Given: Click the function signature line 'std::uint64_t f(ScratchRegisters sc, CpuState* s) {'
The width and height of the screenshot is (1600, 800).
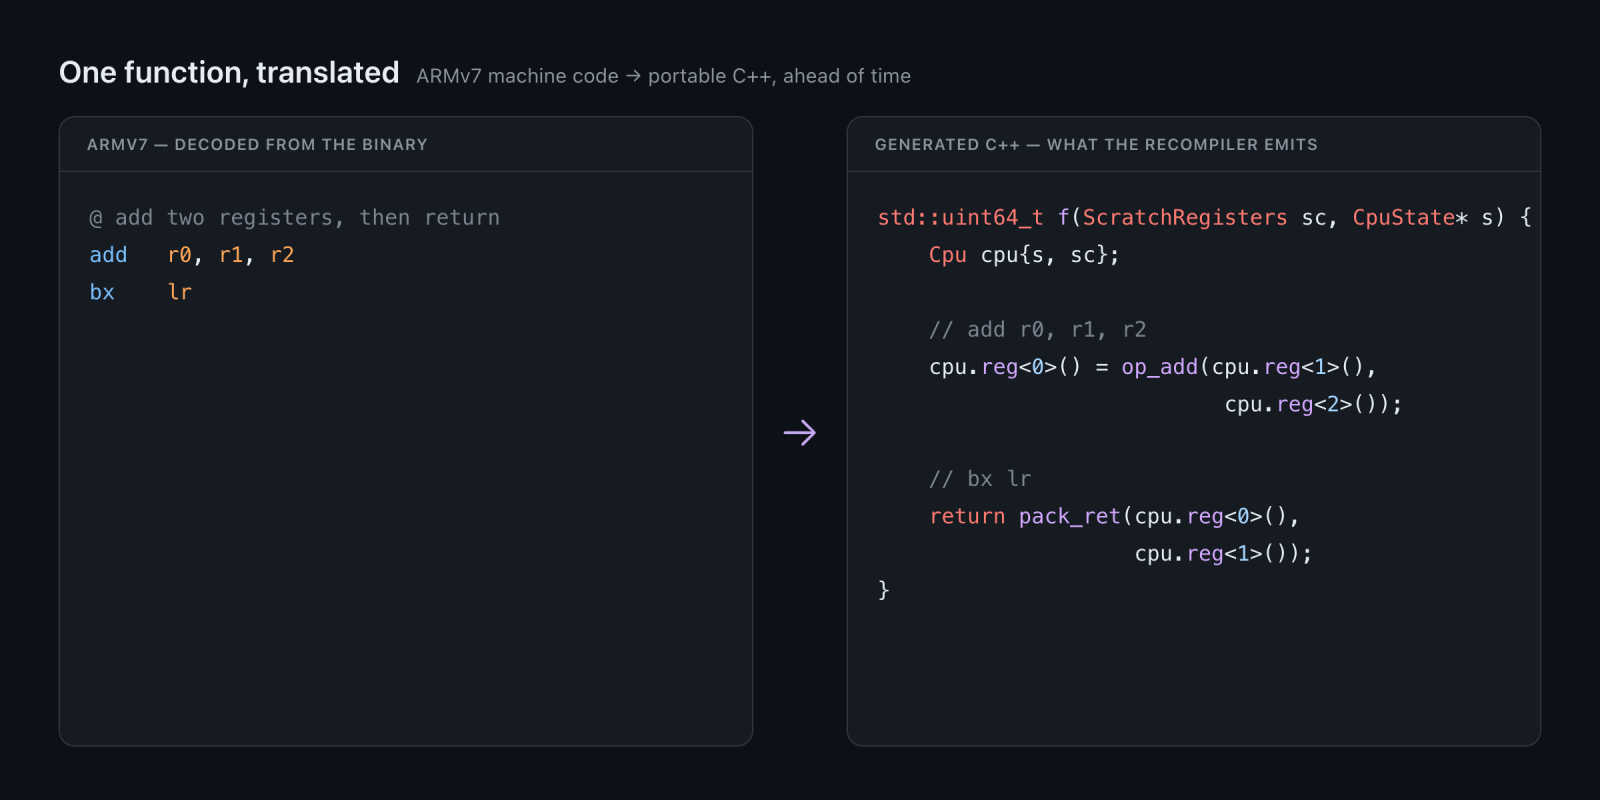Looking at the screenshot, I should point(1204,218).
